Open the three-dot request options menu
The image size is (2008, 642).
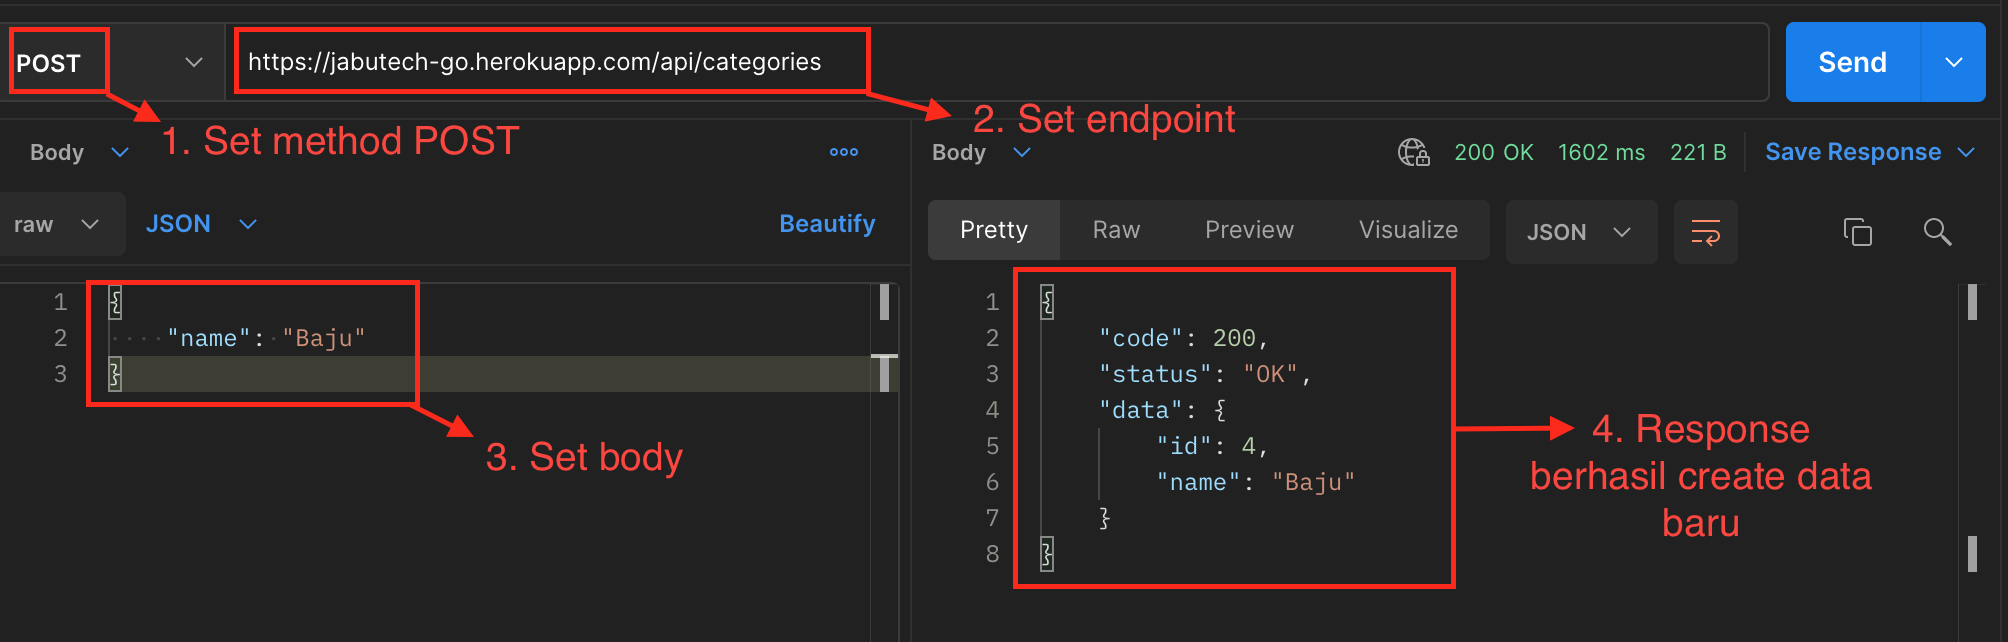(843, 152)
